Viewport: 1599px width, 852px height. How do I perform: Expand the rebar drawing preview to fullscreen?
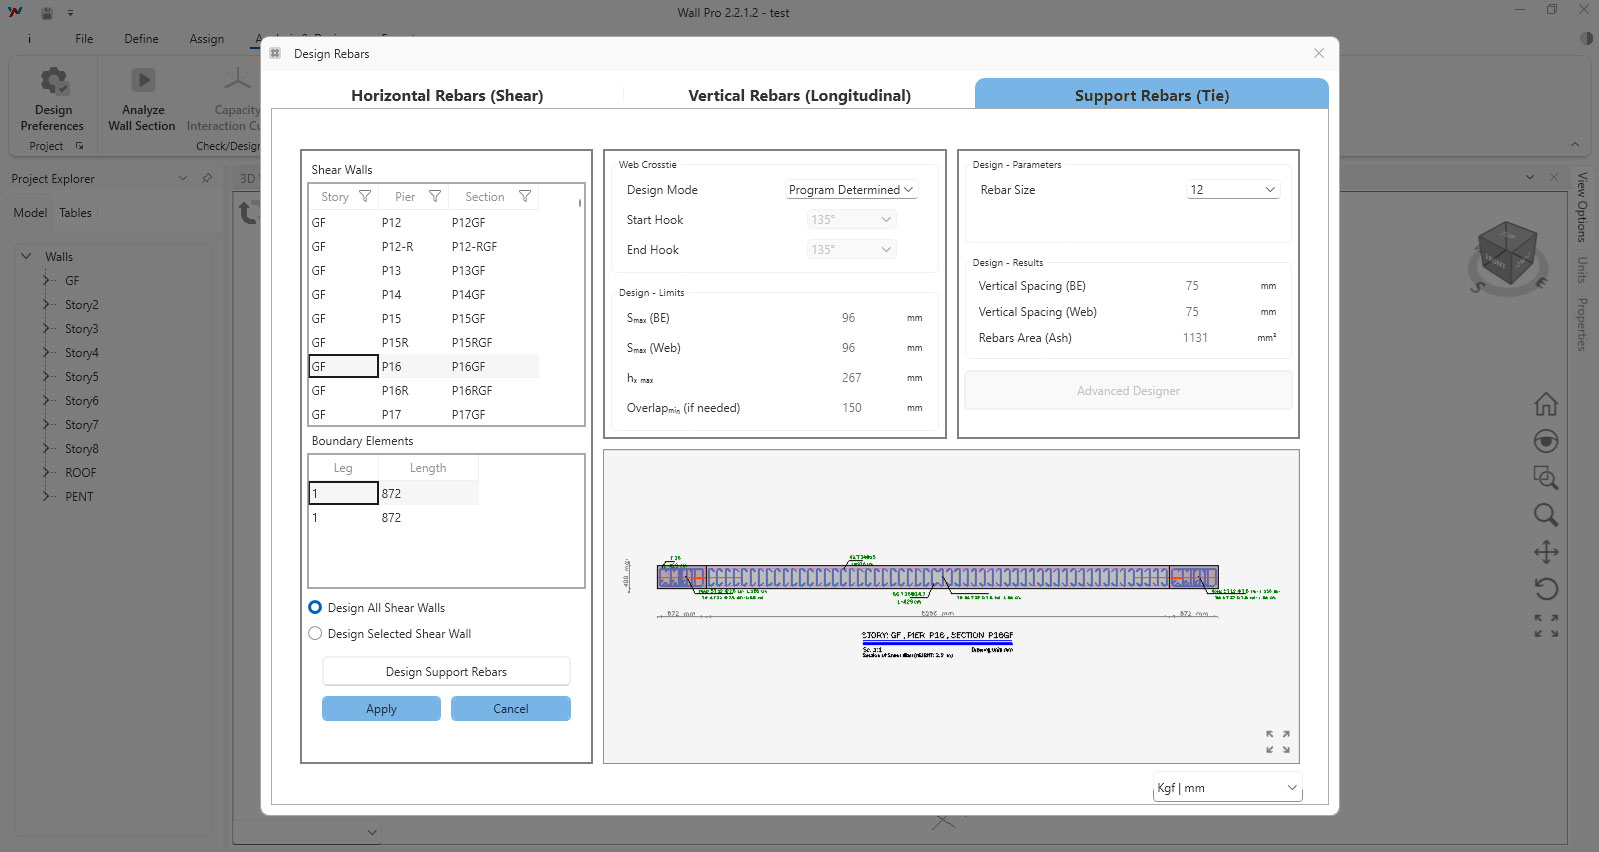[x=1277, y=741]
